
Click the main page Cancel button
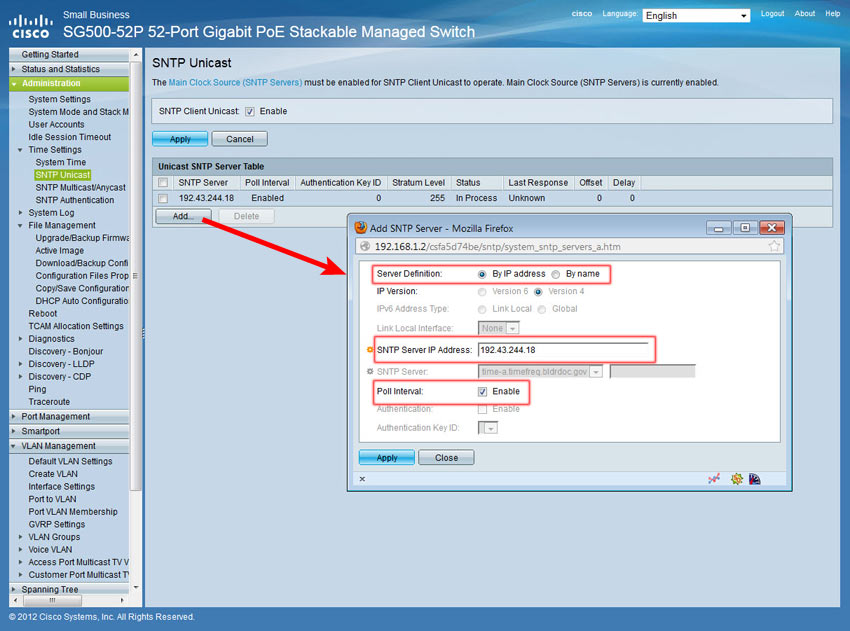tap(240, 139)
